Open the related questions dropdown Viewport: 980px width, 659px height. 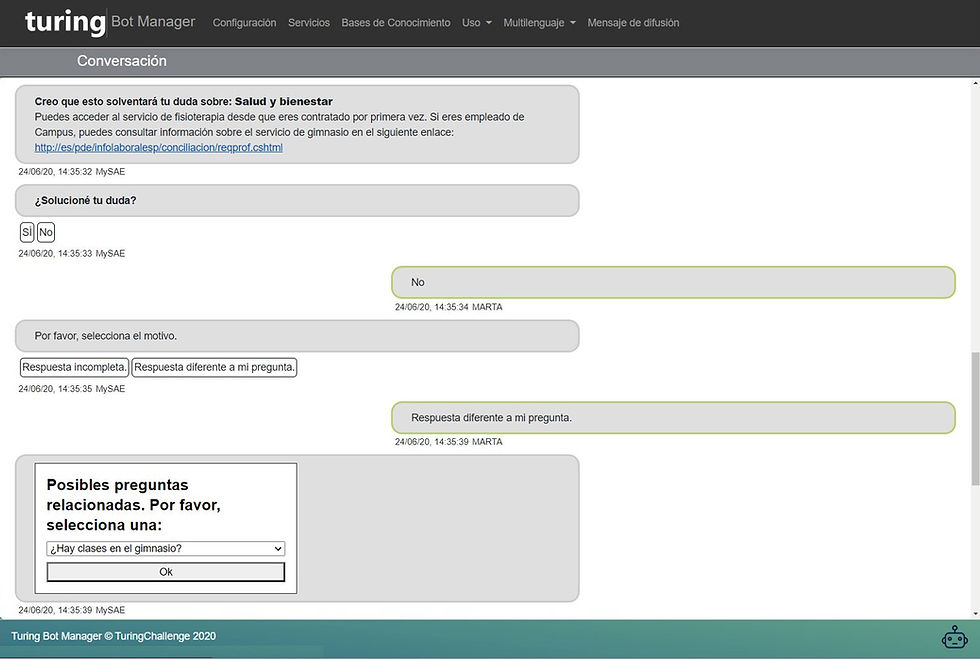(x=166, y=548)
